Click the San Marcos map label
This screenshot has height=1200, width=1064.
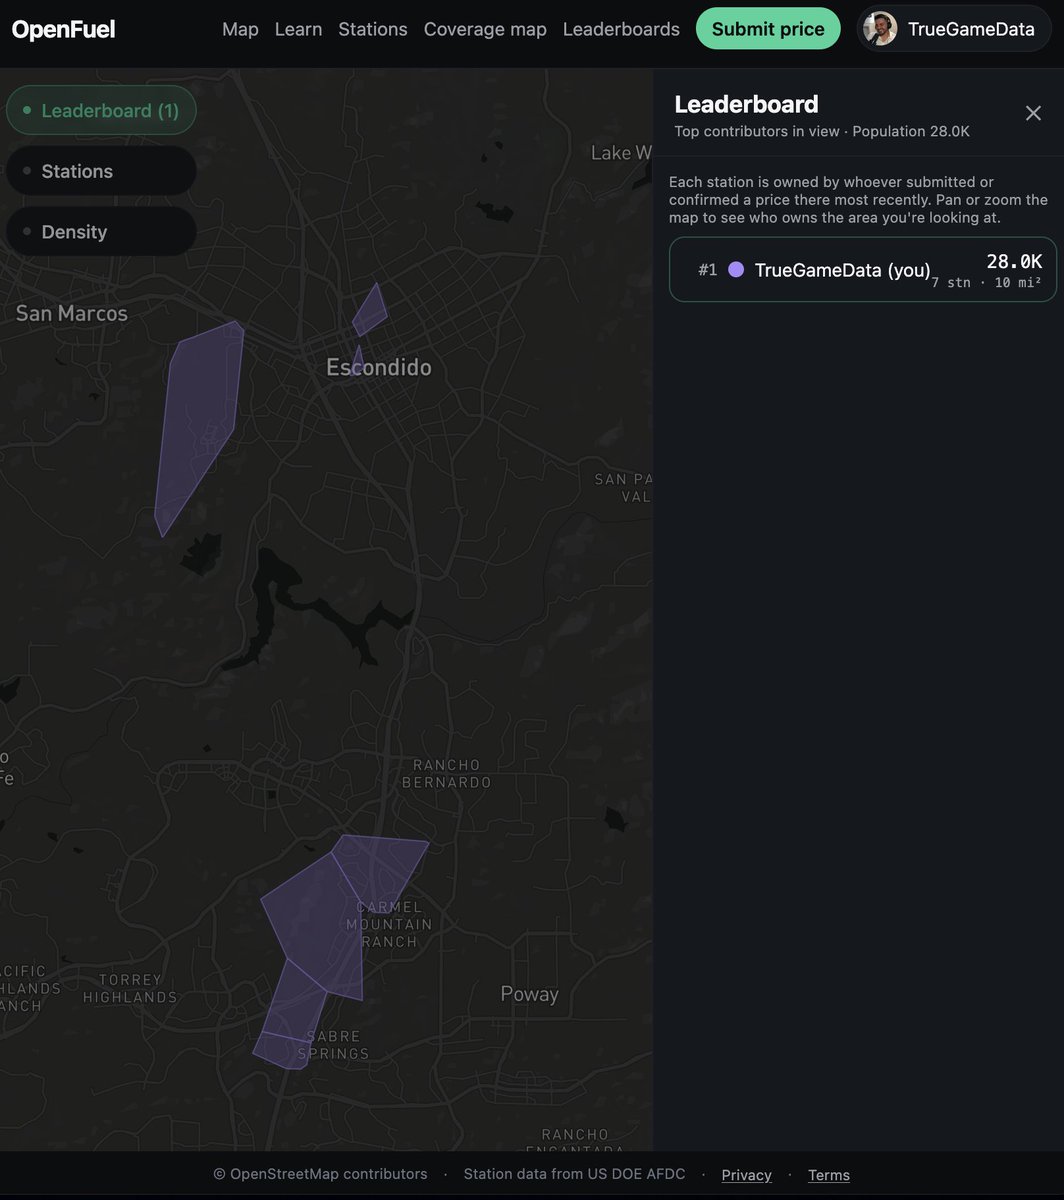point(72,313)
